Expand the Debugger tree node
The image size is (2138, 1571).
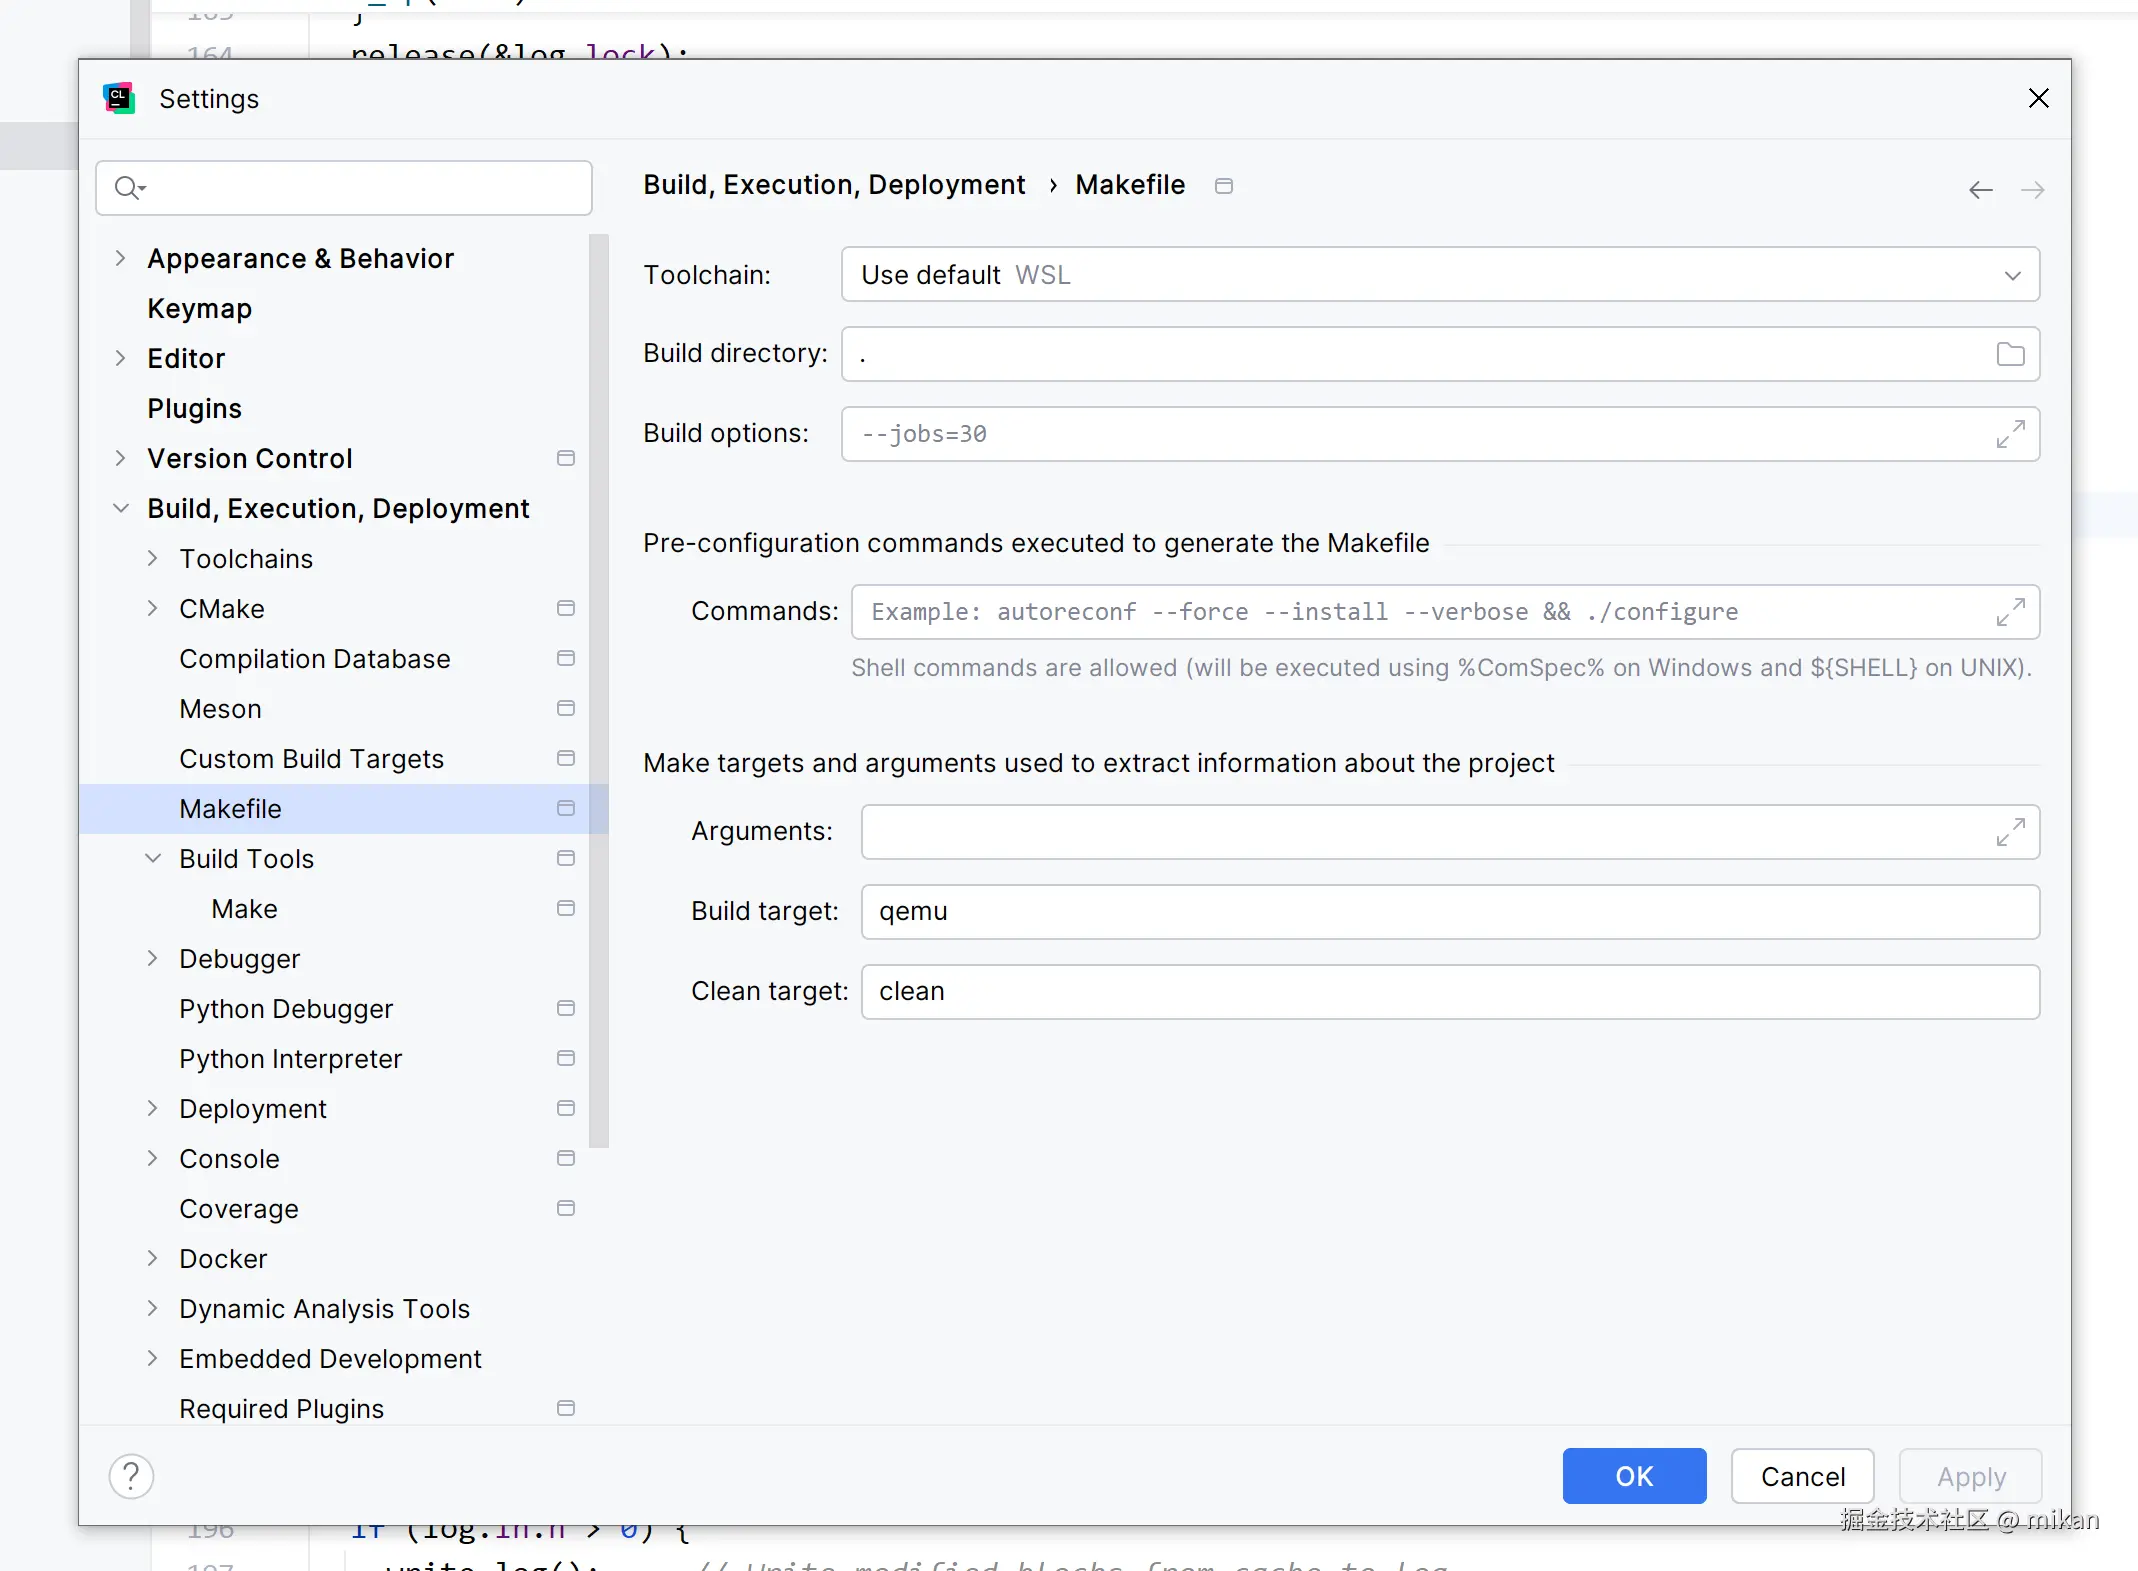point(153,958)
